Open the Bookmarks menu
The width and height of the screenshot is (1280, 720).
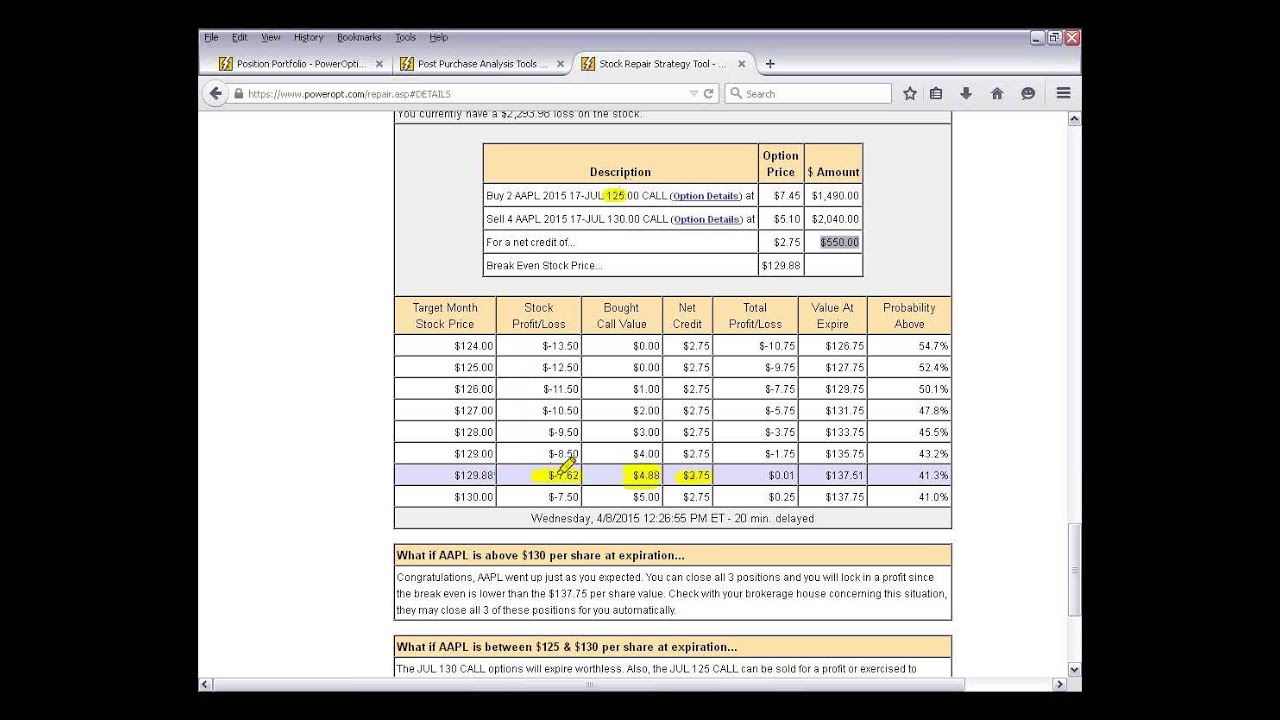[359, 37]
